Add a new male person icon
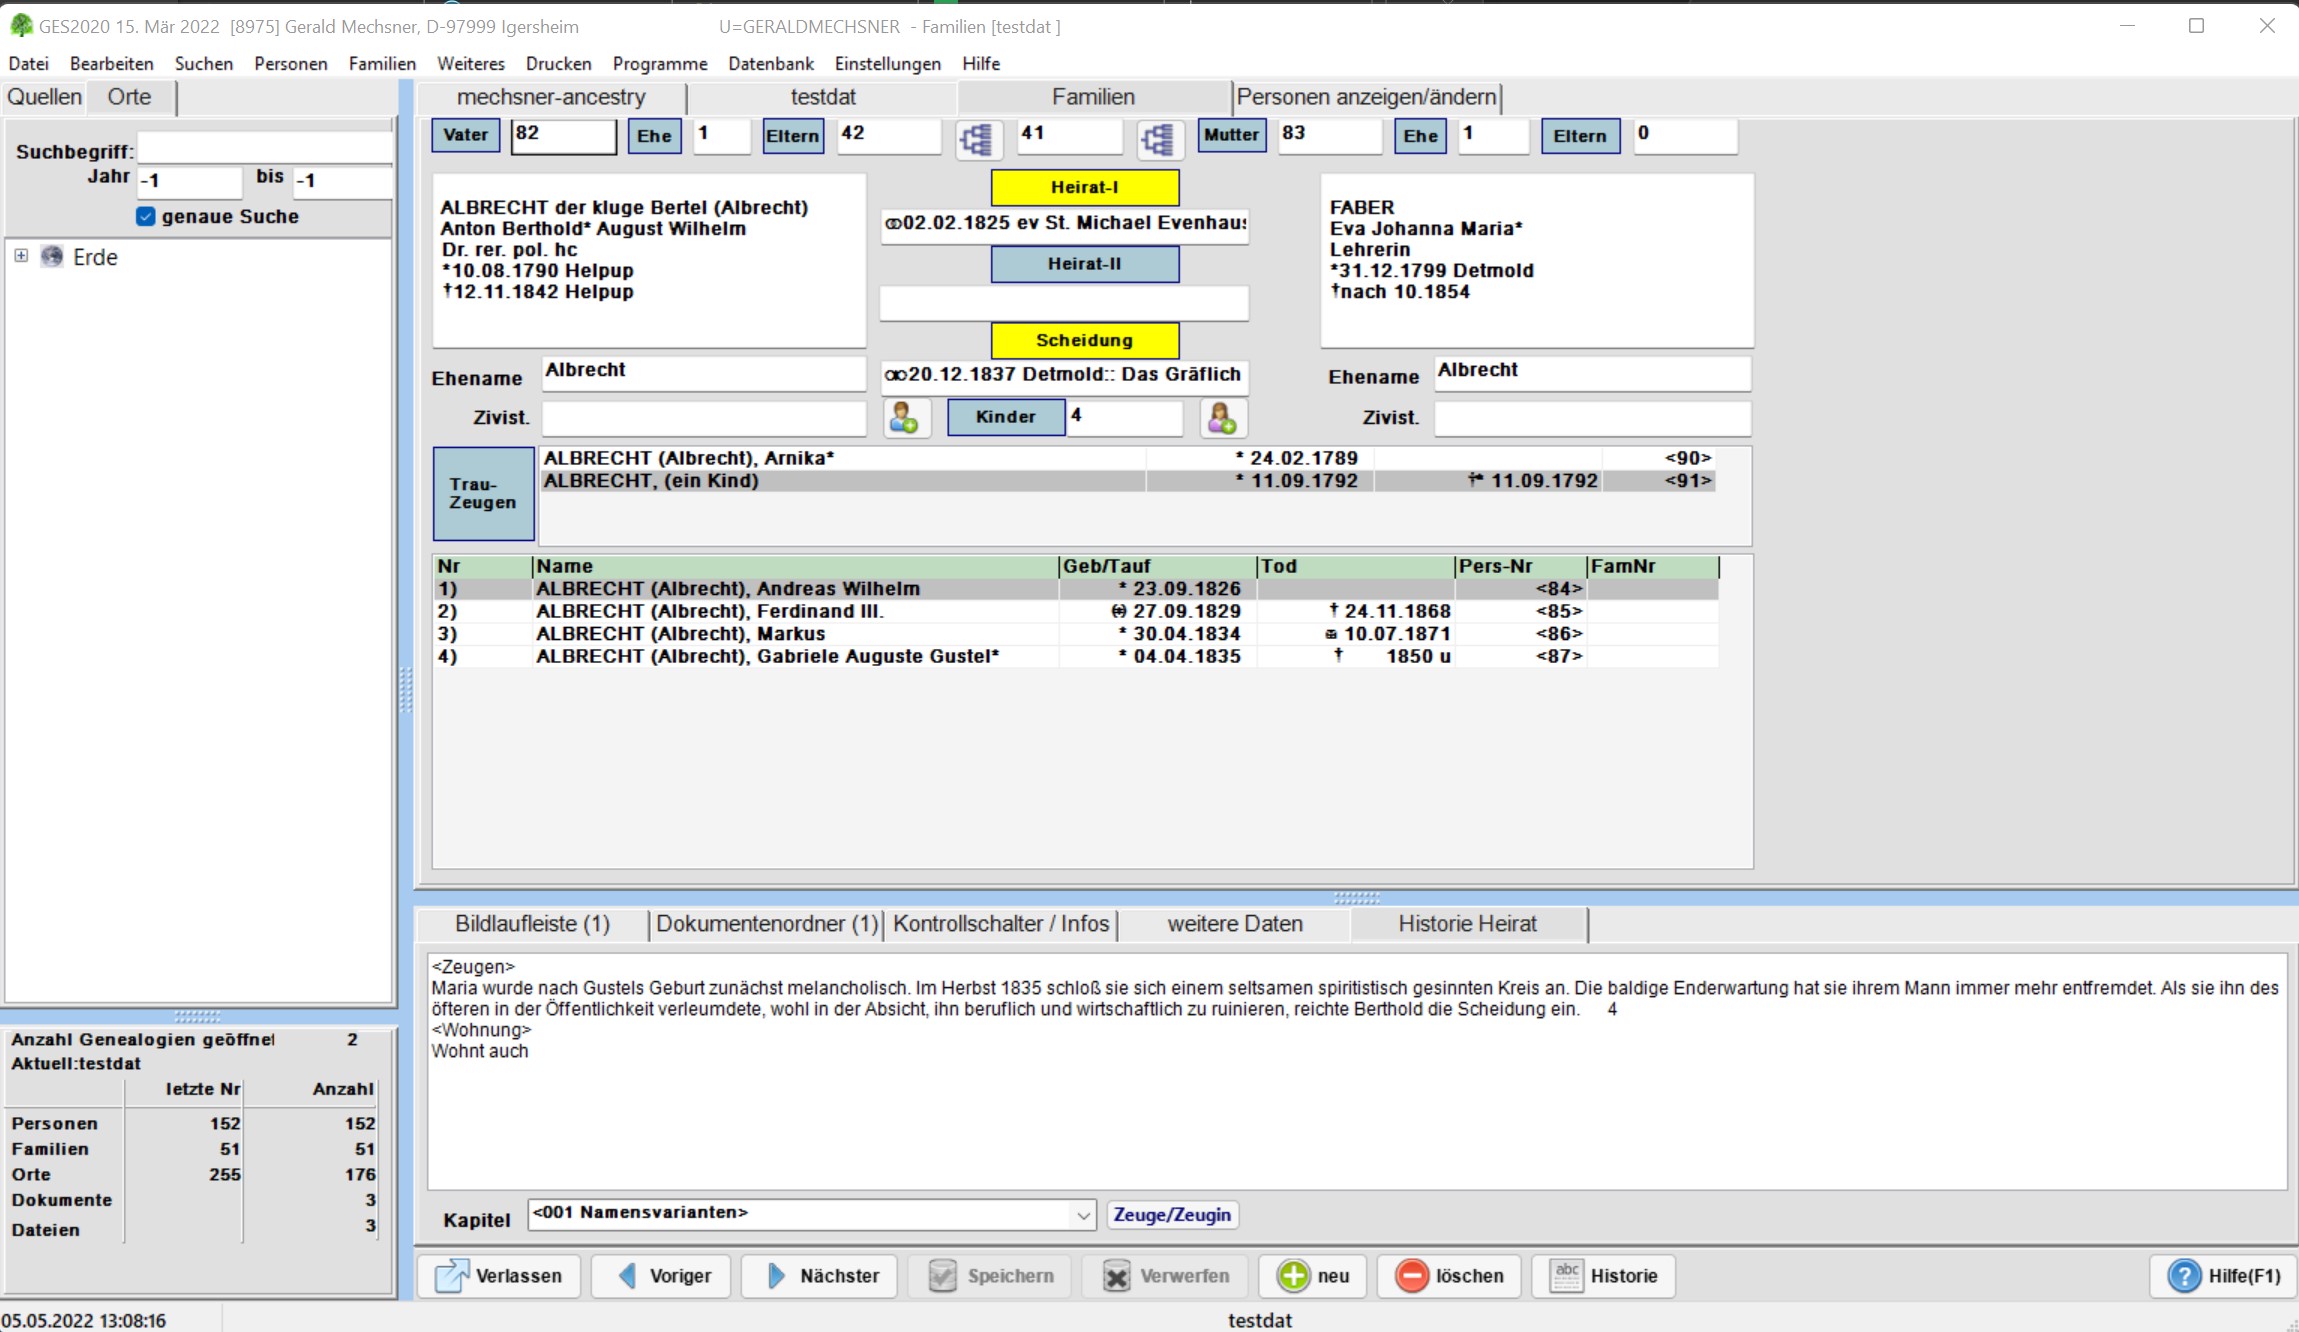Screen dimensions: 2299x1332 (x=906, y=417)
